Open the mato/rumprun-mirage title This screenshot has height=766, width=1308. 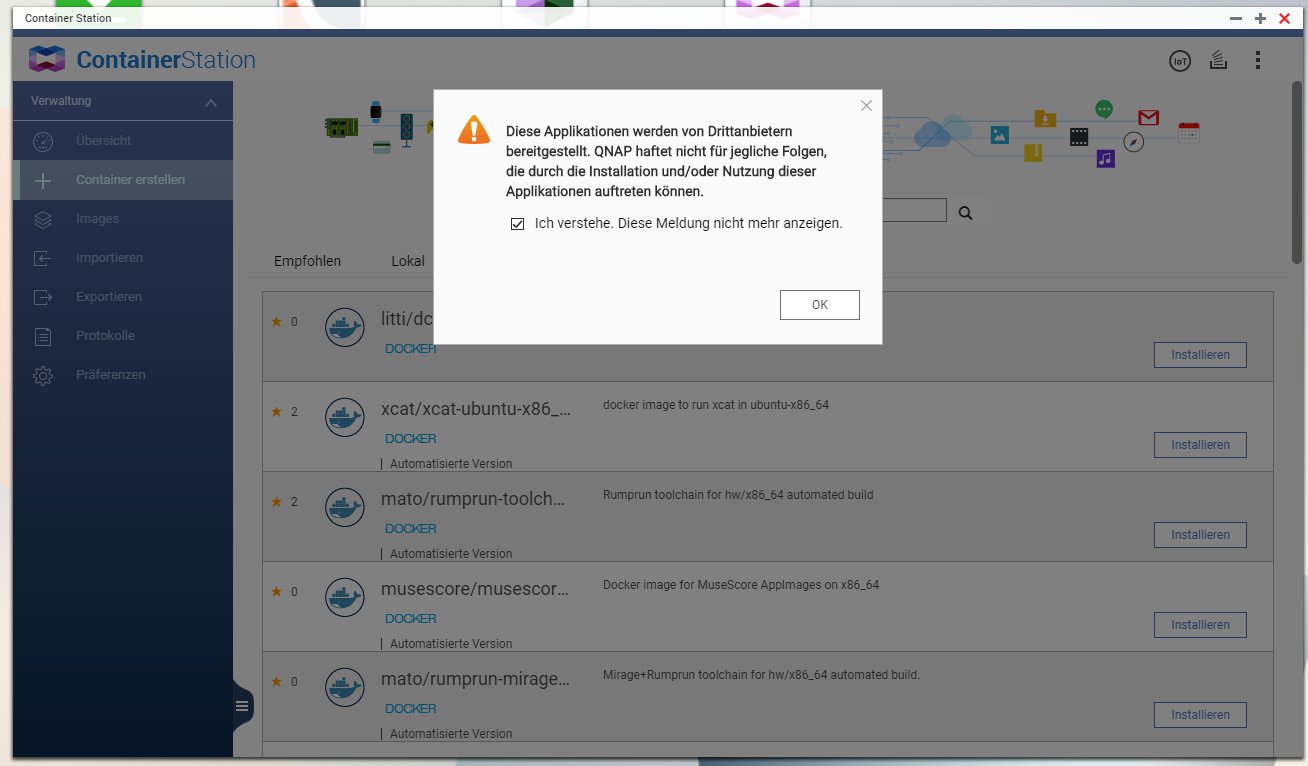(x=475, y=680)
